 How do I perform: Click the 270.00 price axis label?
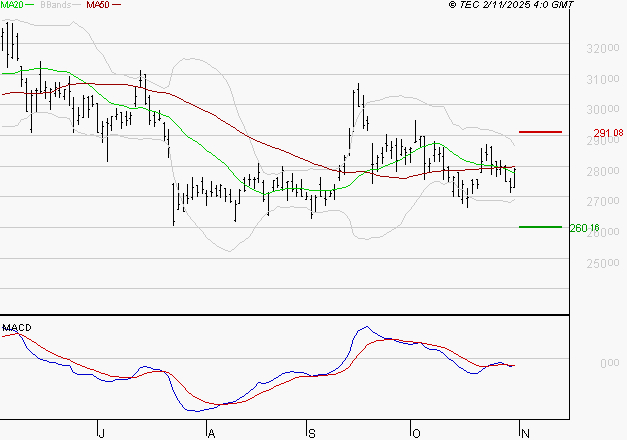[x=603, y=202]
